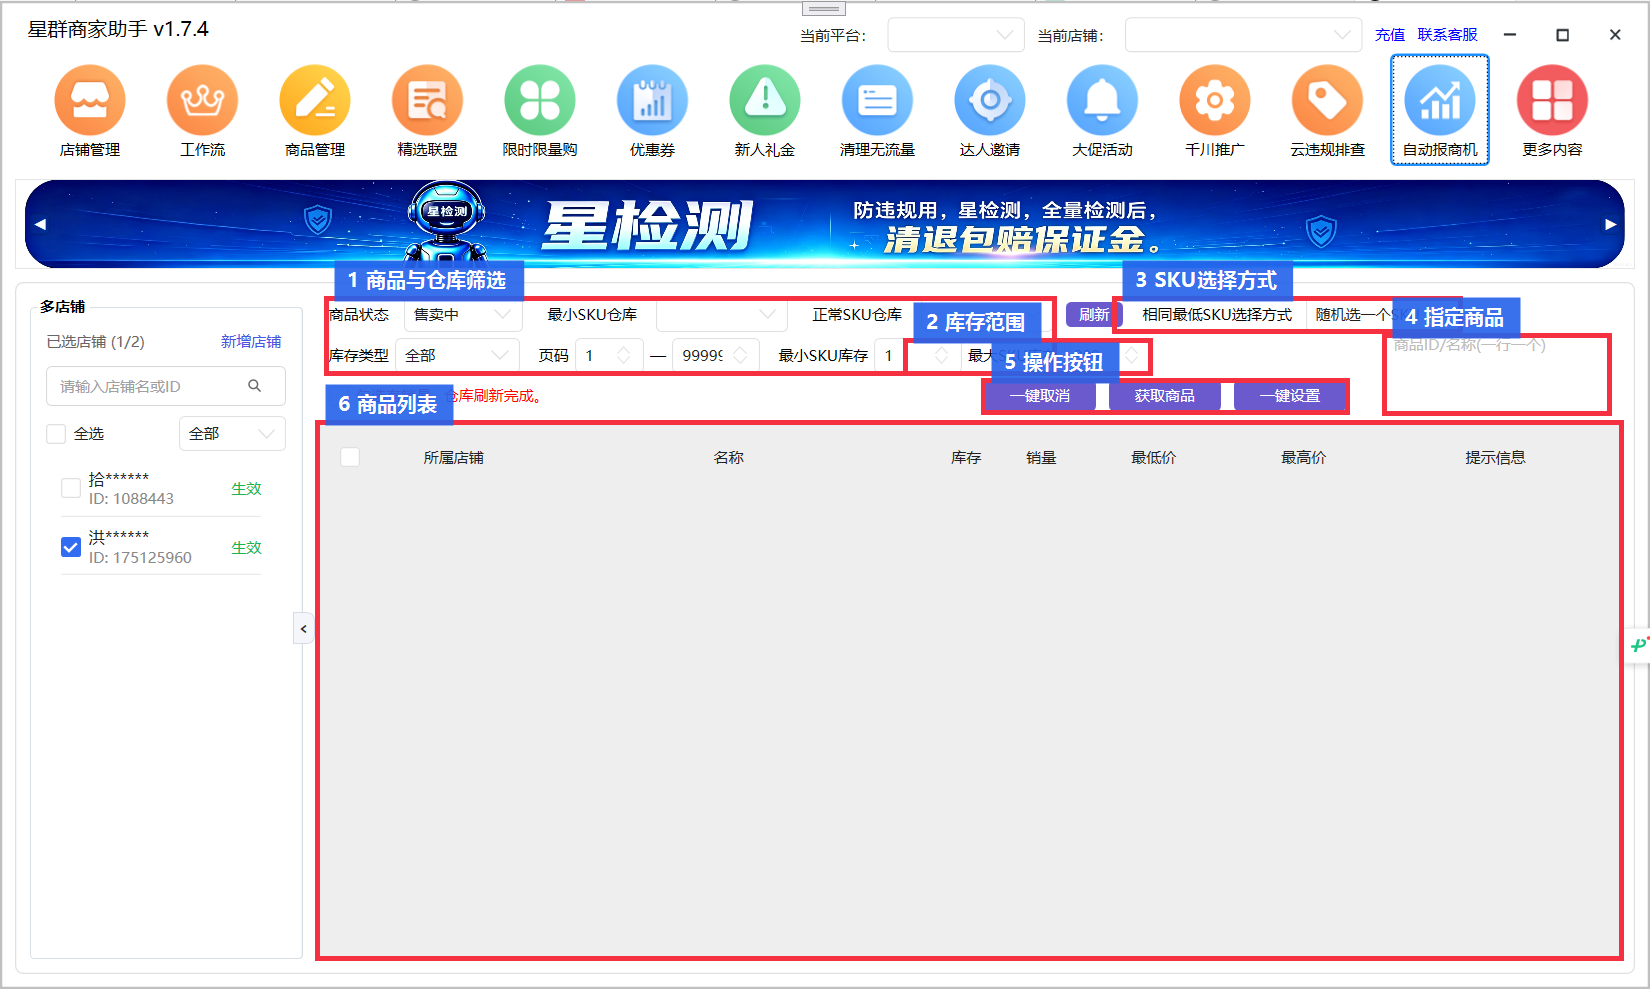Focus the 商品ID/名称 specified product text area
Image resolution: width=1650 pixels, height=989 pixels.
pyautogui.click(x=1497, y=373)
